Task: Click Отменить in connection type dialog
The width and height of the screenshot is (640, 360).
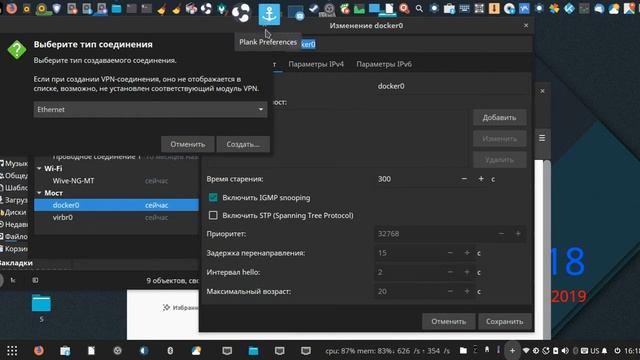Action: [x=187, y=144]
